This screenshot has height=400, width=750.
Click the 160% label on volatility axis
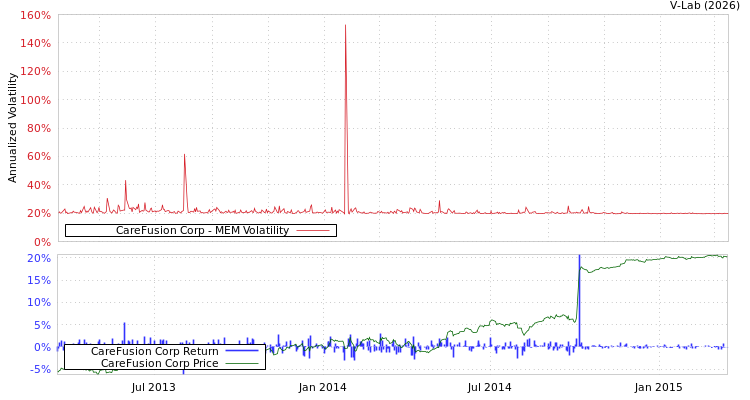(x=35, y=16)
